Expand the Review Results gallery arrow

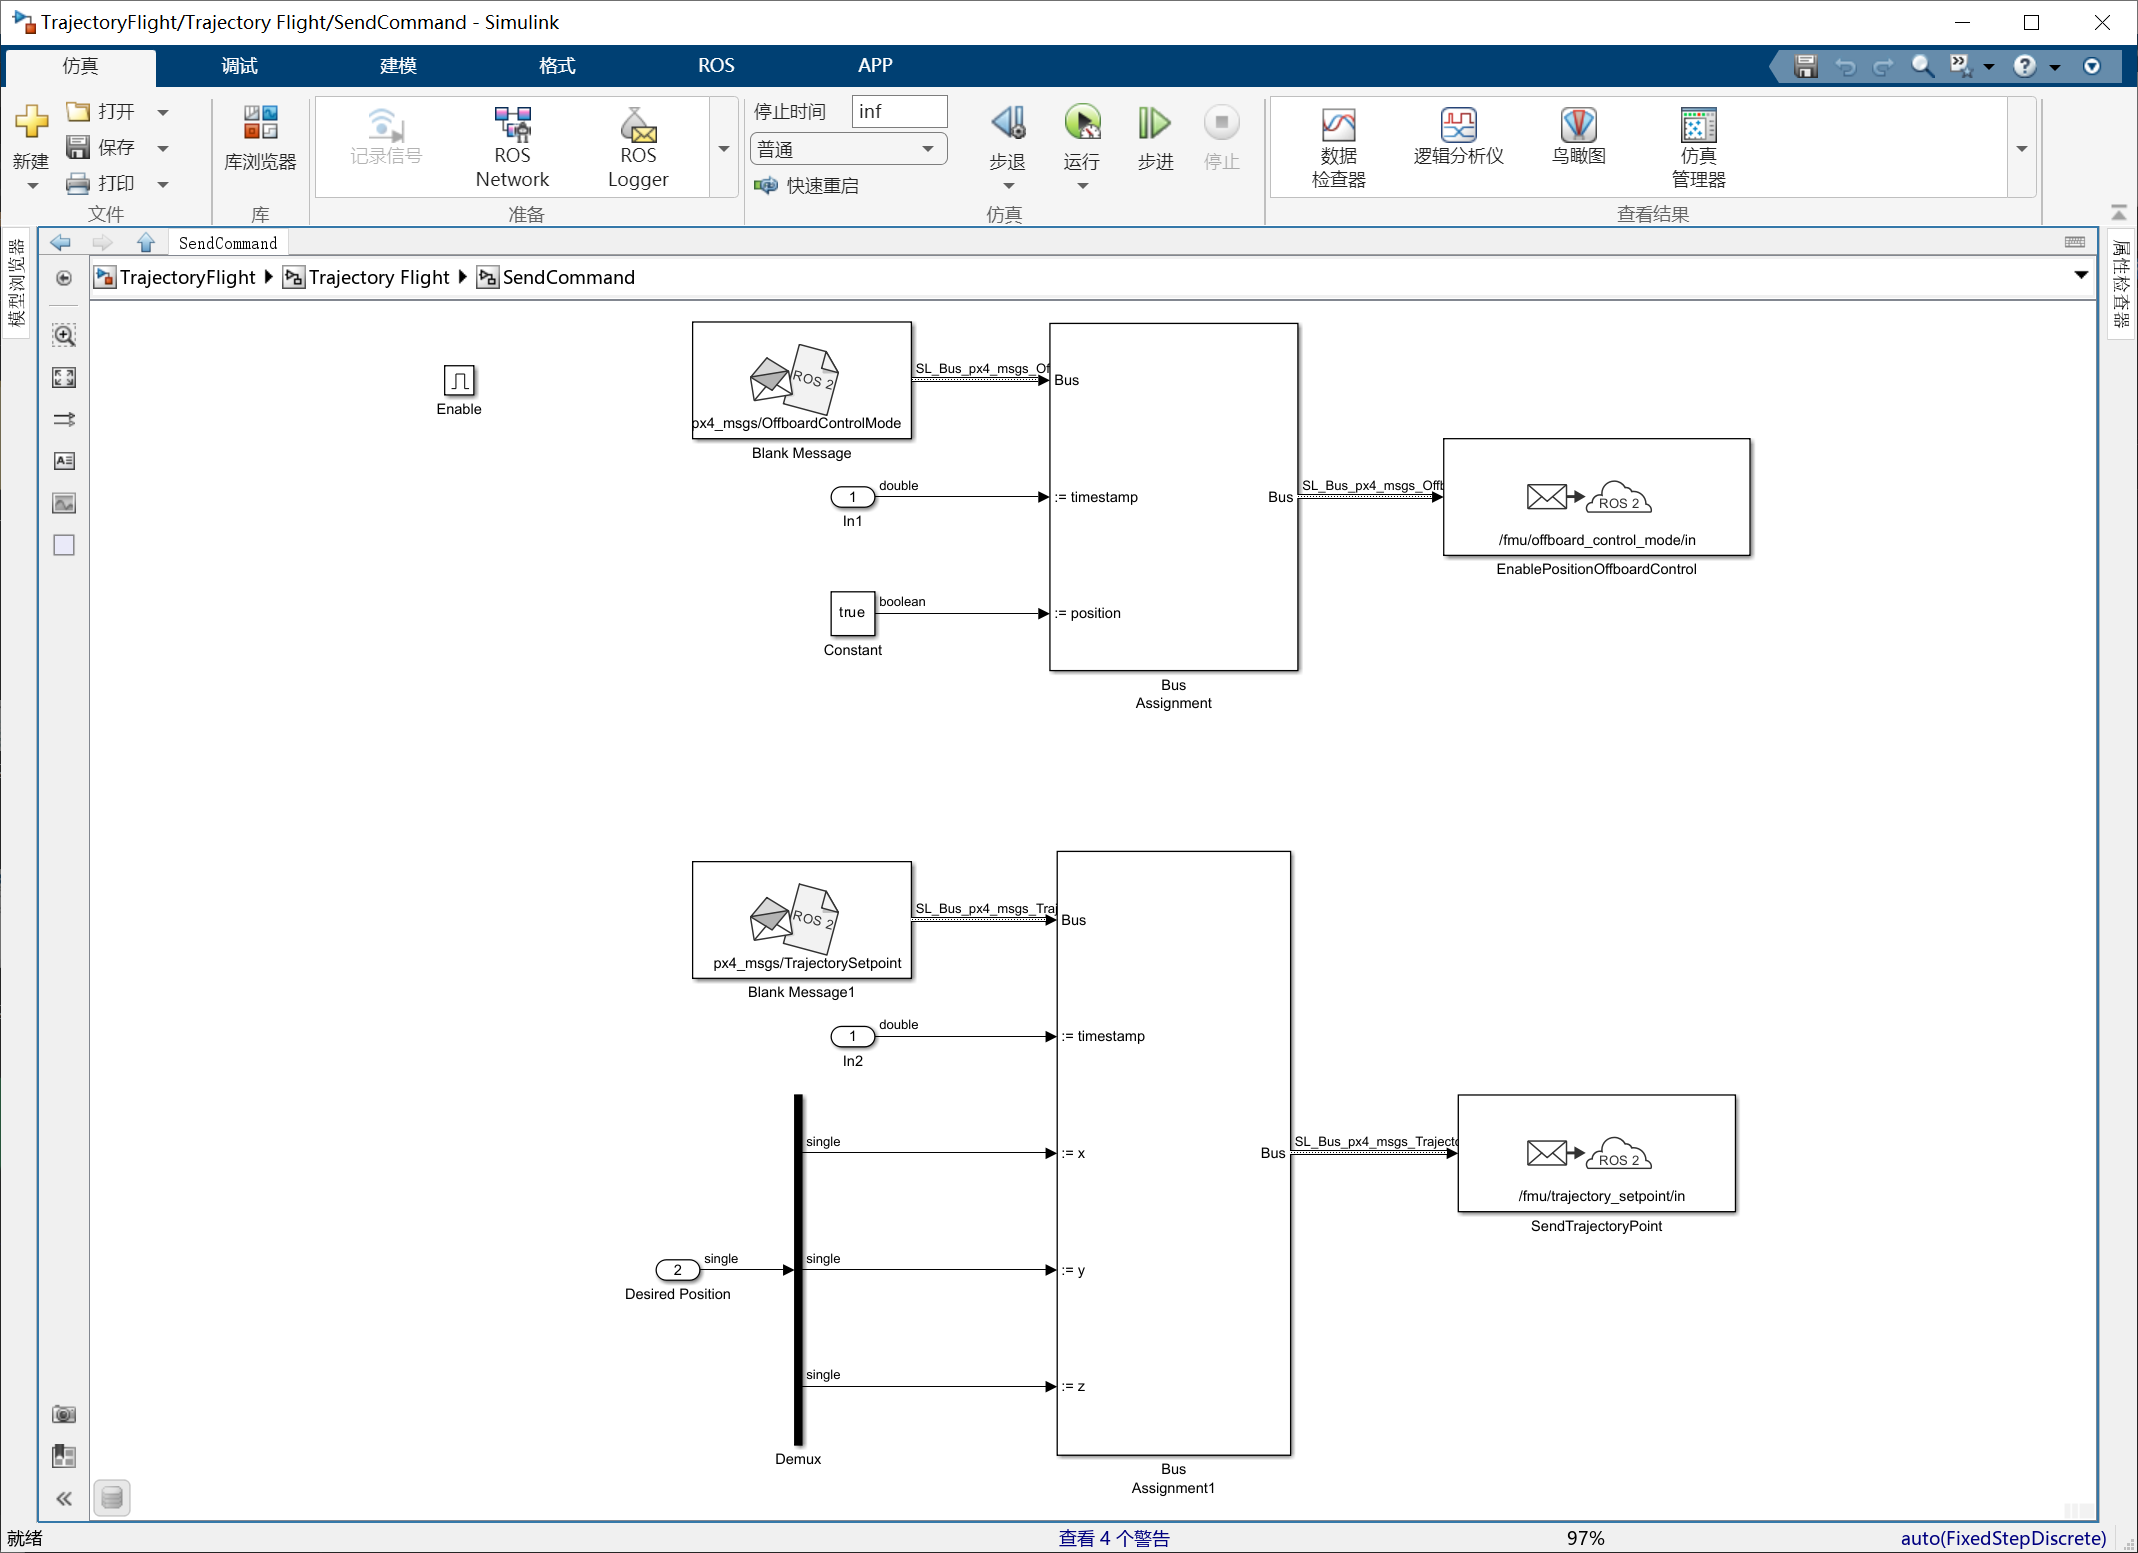tap(2021, 148)
